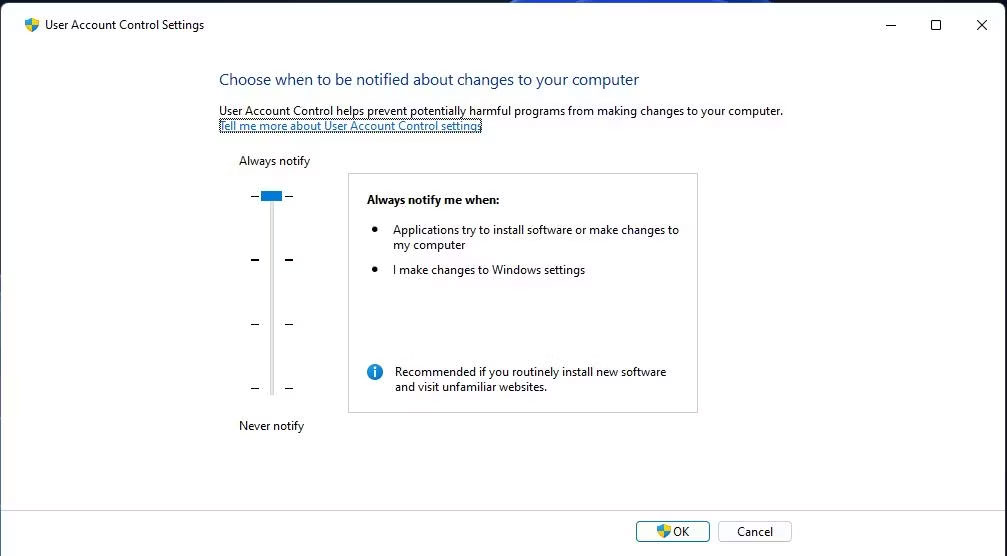Click 'I make changes to Windows settings' text
Image resolution: width=1007 pixels, height=556 pixels.
[x=489, y=270]
